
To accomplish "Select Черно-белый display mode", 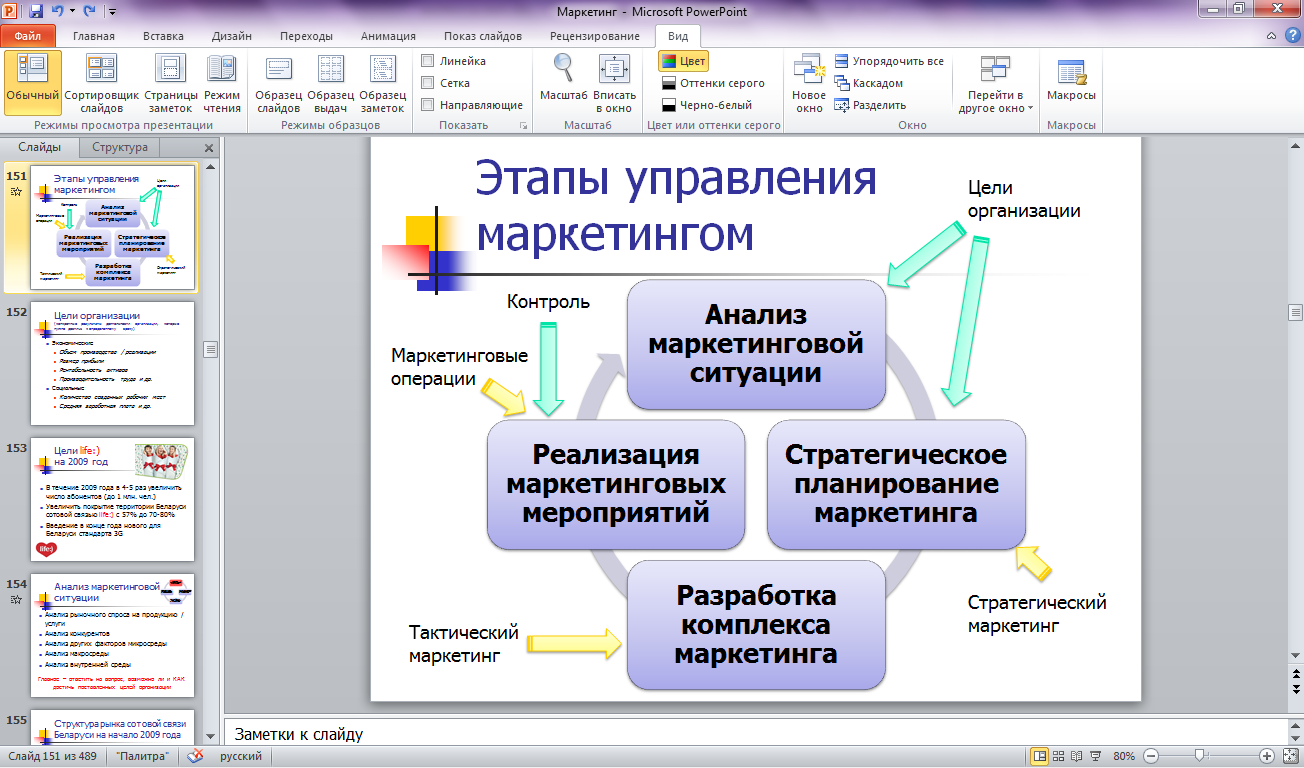I will pos(707,105).
